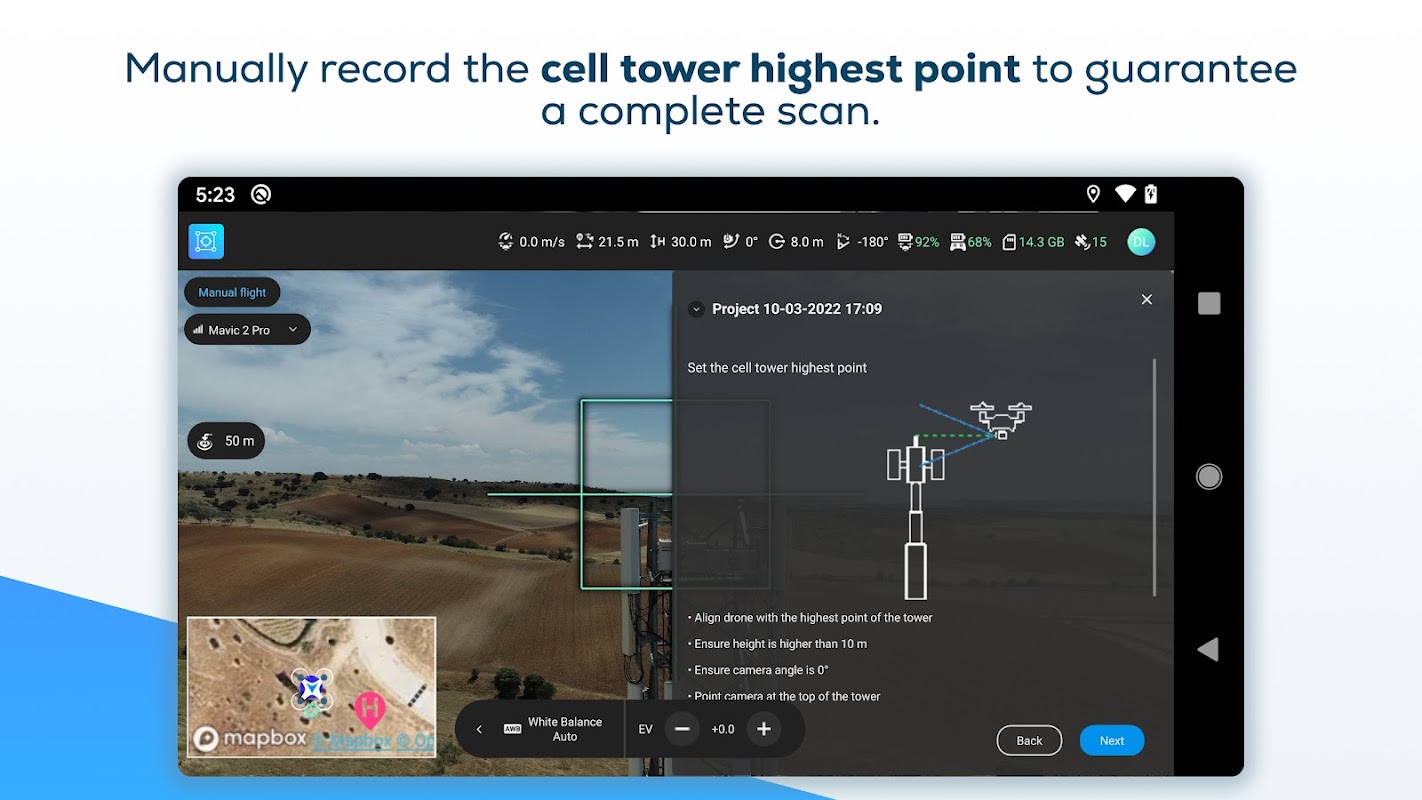
Task: Expand the mapbox minimap thumbnail
Action: click(x=311, y=687)
